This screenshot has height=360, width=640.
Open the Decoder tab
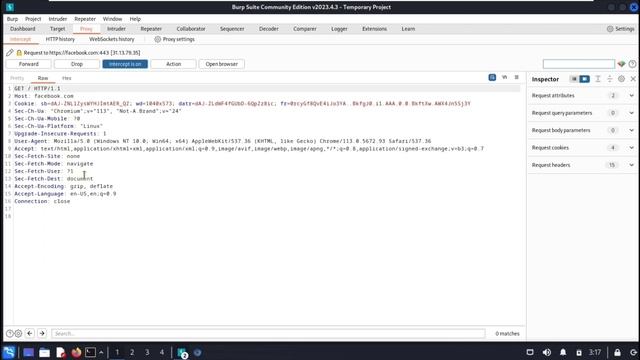pos(269,29)
